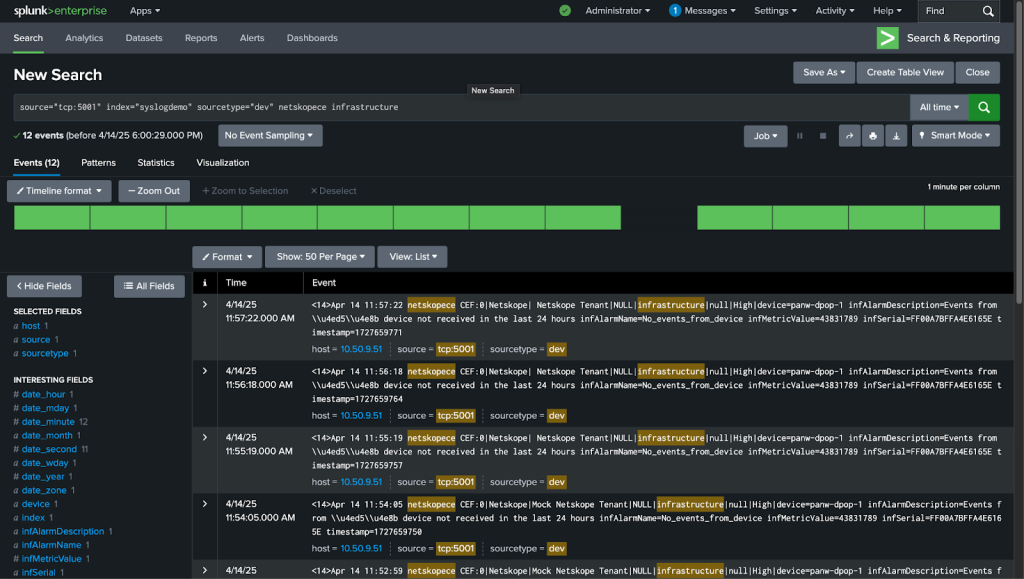The image size is (1024, 579).
Task: Click the Messages notification badge
Action: coord(675,10)
